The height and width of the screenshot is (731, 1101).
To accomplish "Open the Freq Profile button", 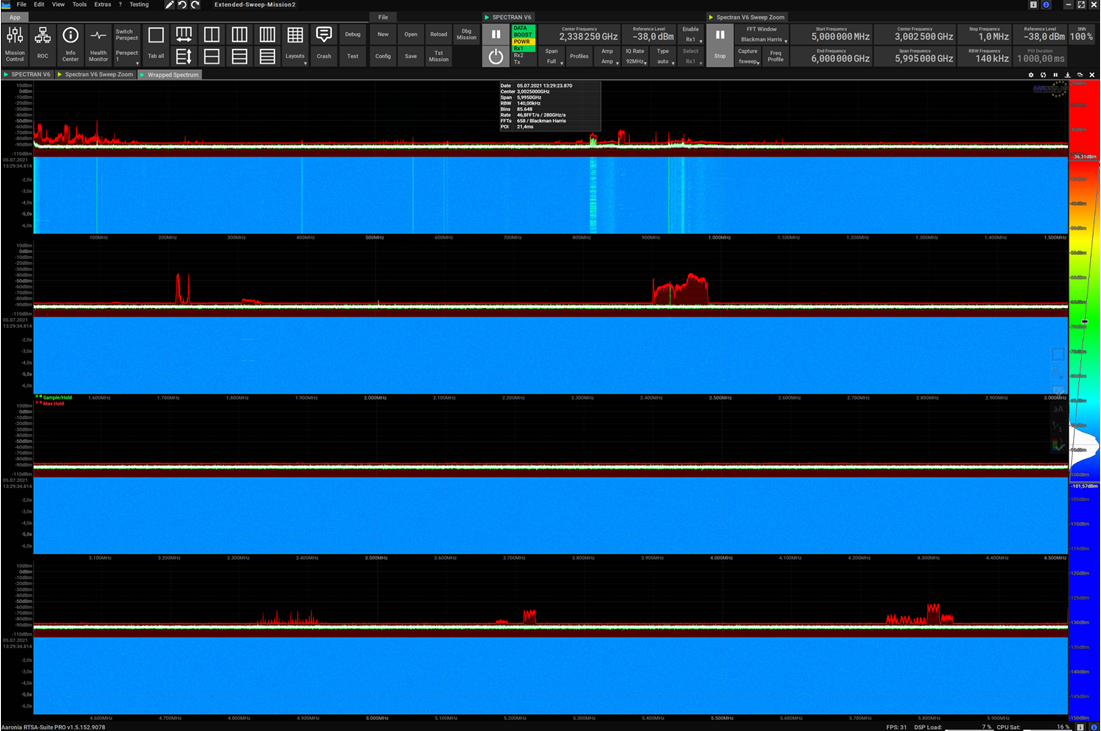I will point(775,56).
